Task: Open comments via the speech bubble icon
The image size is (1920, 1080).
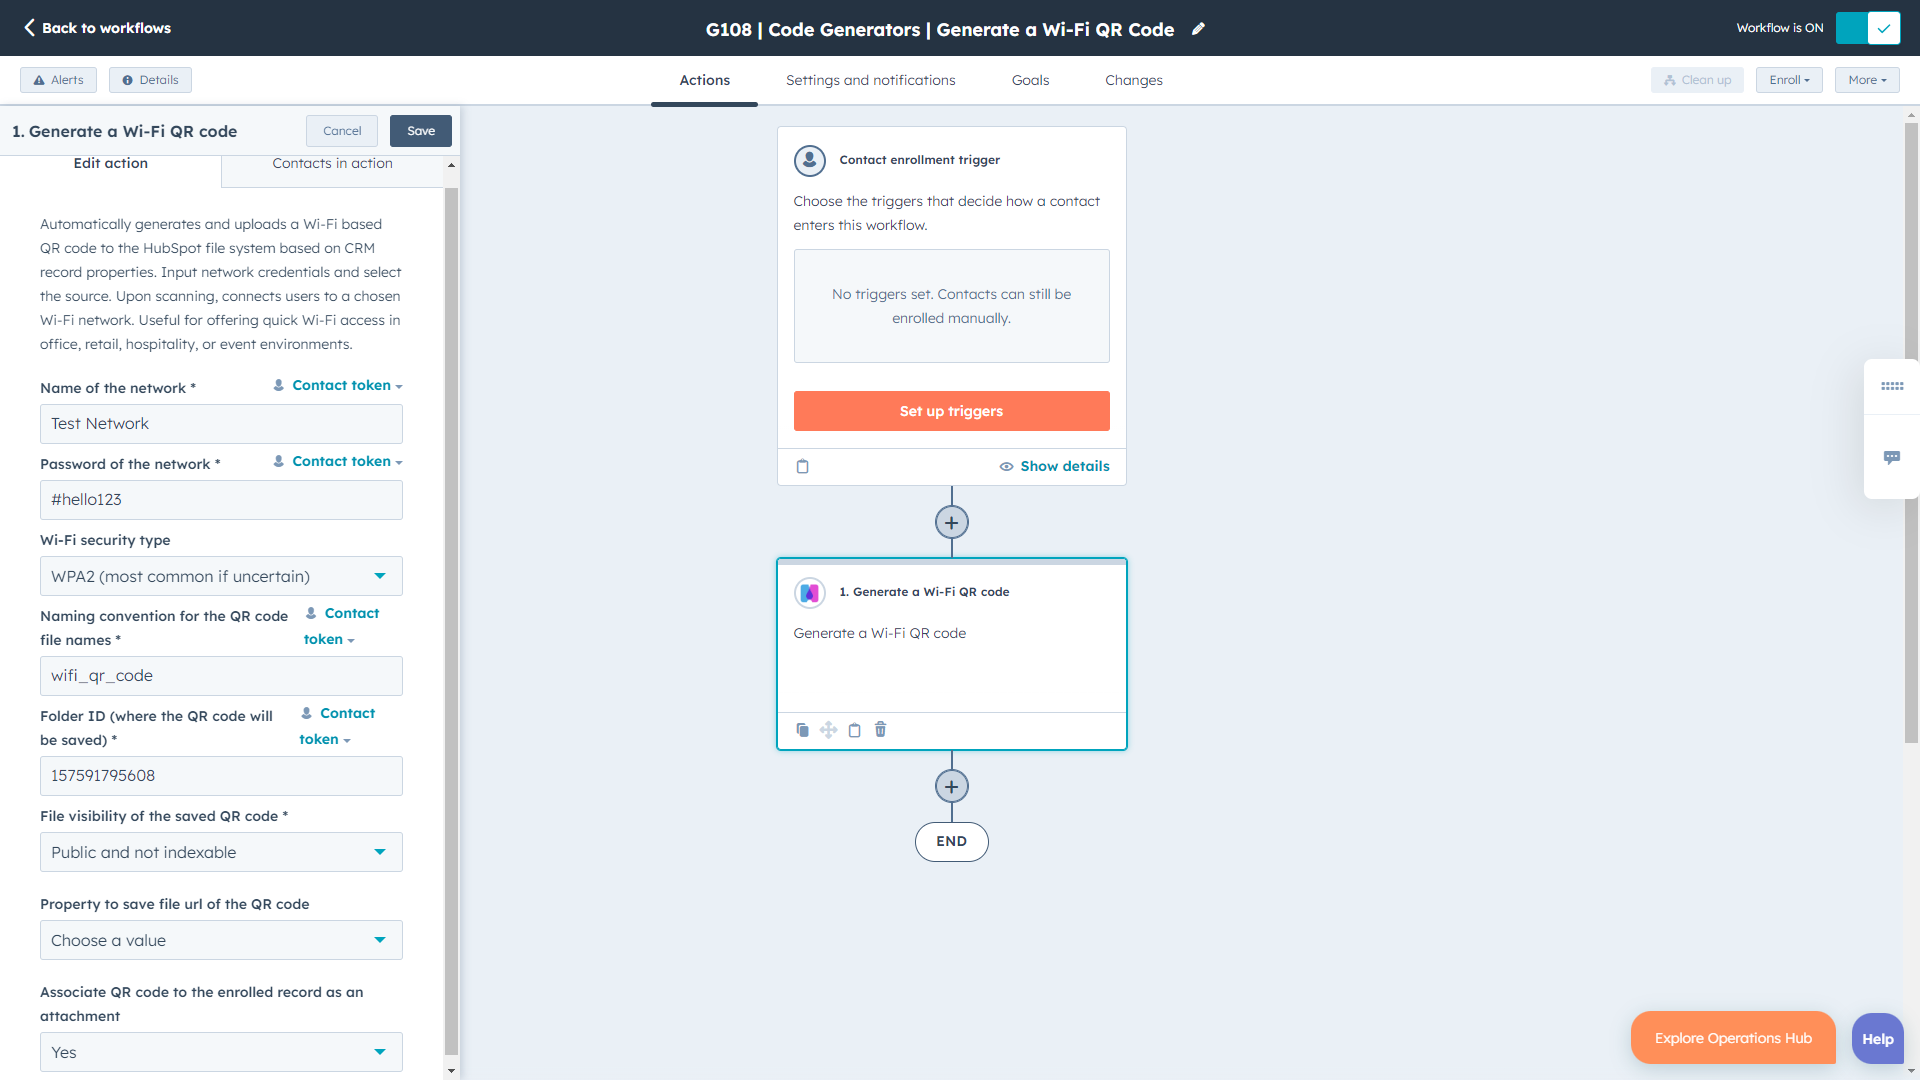Action: tap(1893, 457)
